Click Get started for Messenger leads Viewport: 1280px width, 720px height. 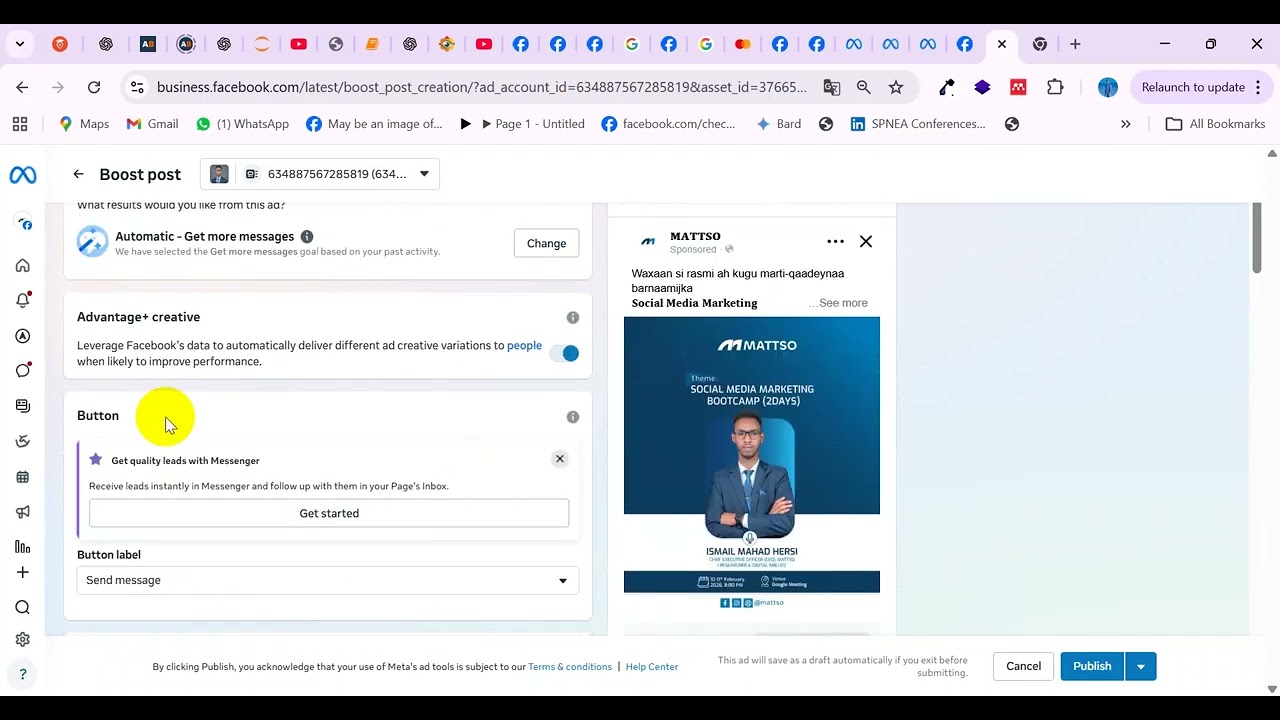click(329, 513)
